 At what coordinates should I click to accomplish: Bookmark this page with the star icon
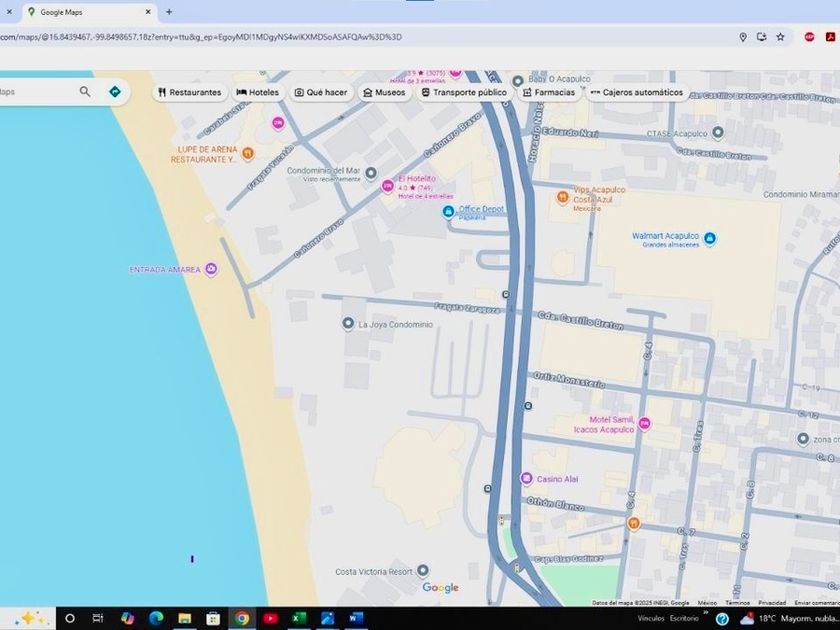(x=780, y=37)
